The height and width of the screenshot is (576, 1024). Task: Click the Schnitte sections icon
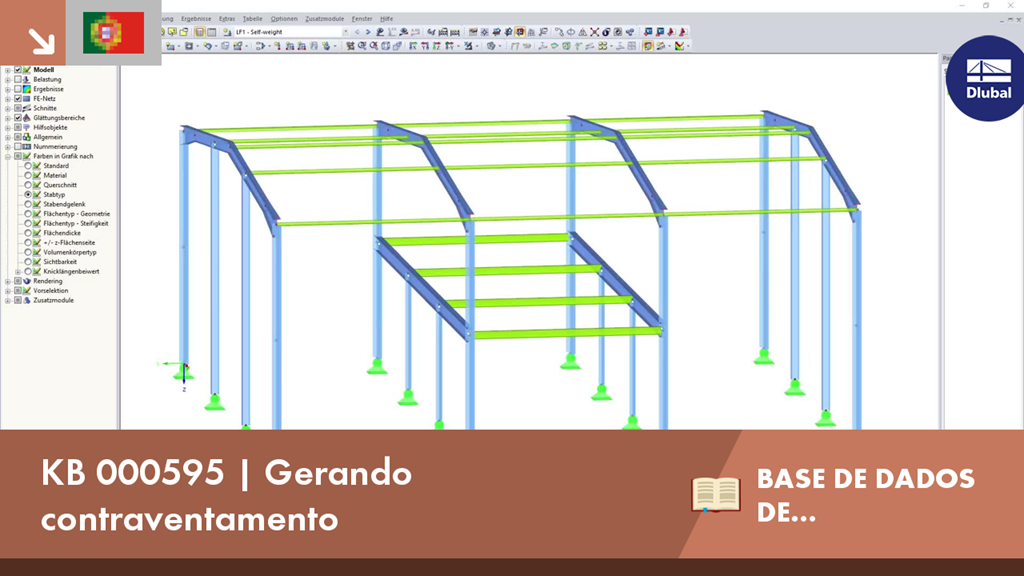point(27,108)
